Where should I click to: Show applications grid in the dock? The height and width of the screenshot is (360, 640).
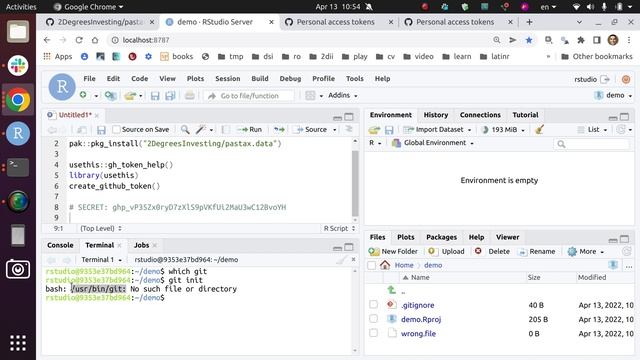pyautogui.click(x=18, y=343)
